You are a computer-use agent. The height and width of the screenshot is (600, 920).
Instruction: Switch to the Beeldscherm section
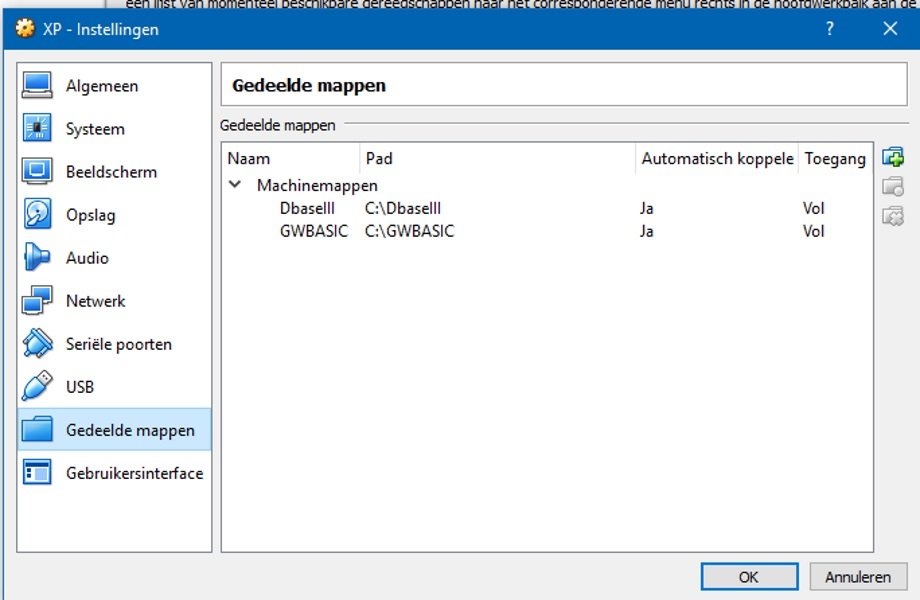pyautogui.click(x=114, y=171)
